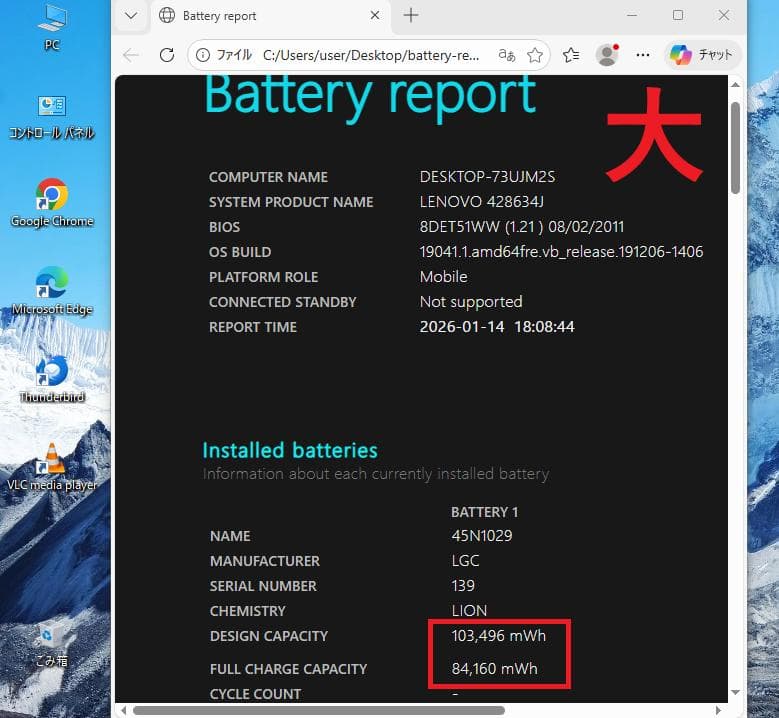Click the Not supported standby value
The image size is (779, 718).
pyautogui.click(x=471, y=302)
